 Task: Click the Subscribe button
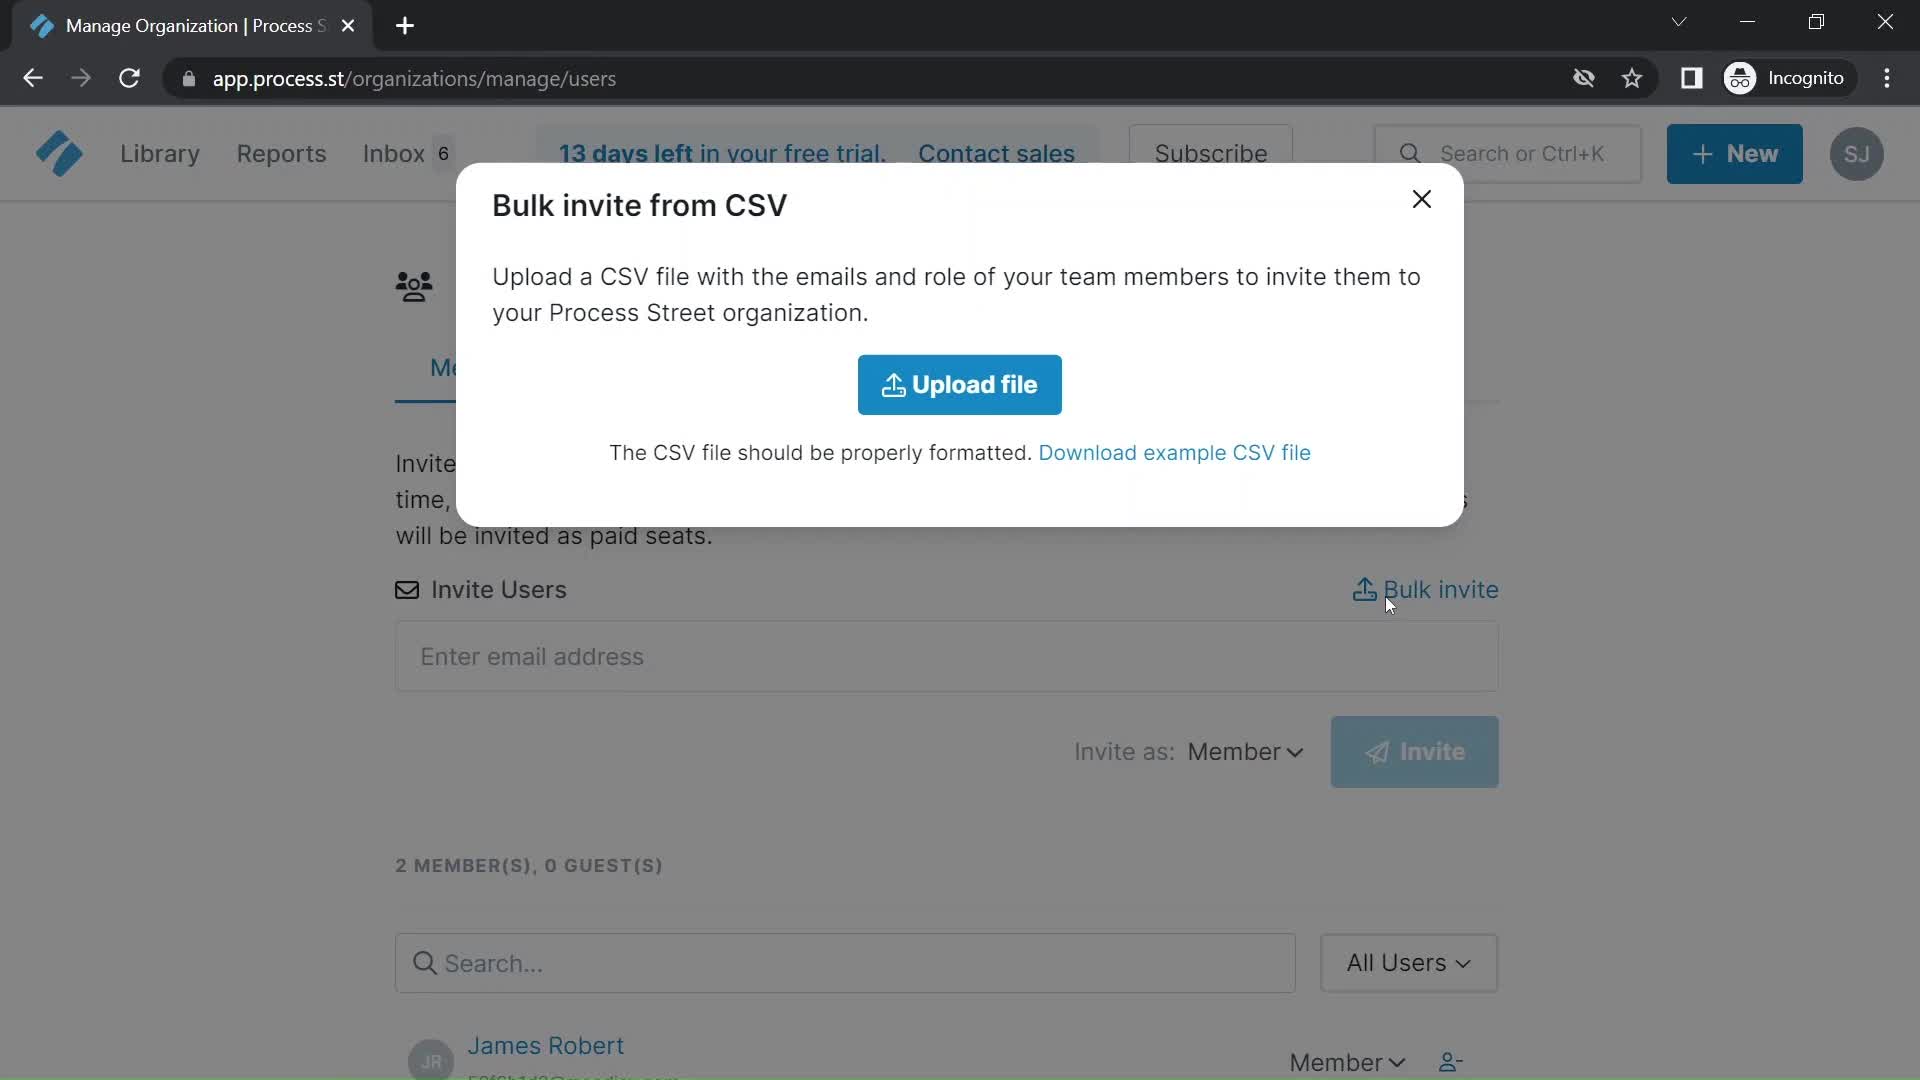pos(1212,154)
